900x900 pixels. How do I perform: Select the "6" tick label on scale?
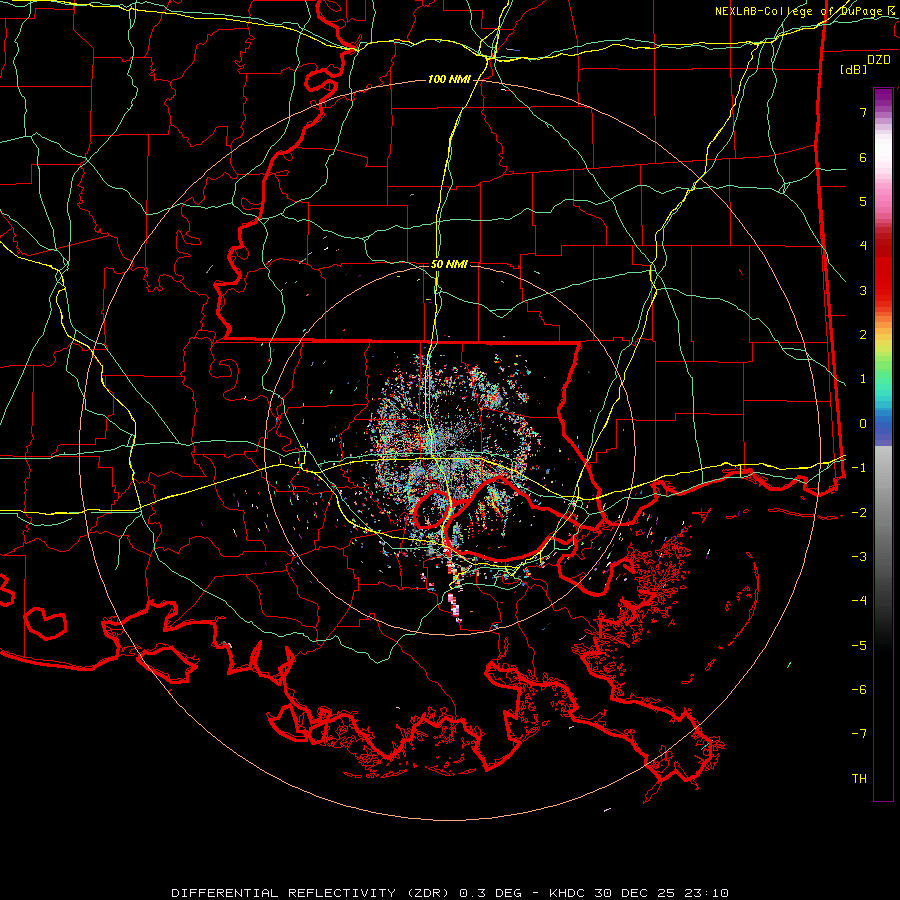coord(863,157)
